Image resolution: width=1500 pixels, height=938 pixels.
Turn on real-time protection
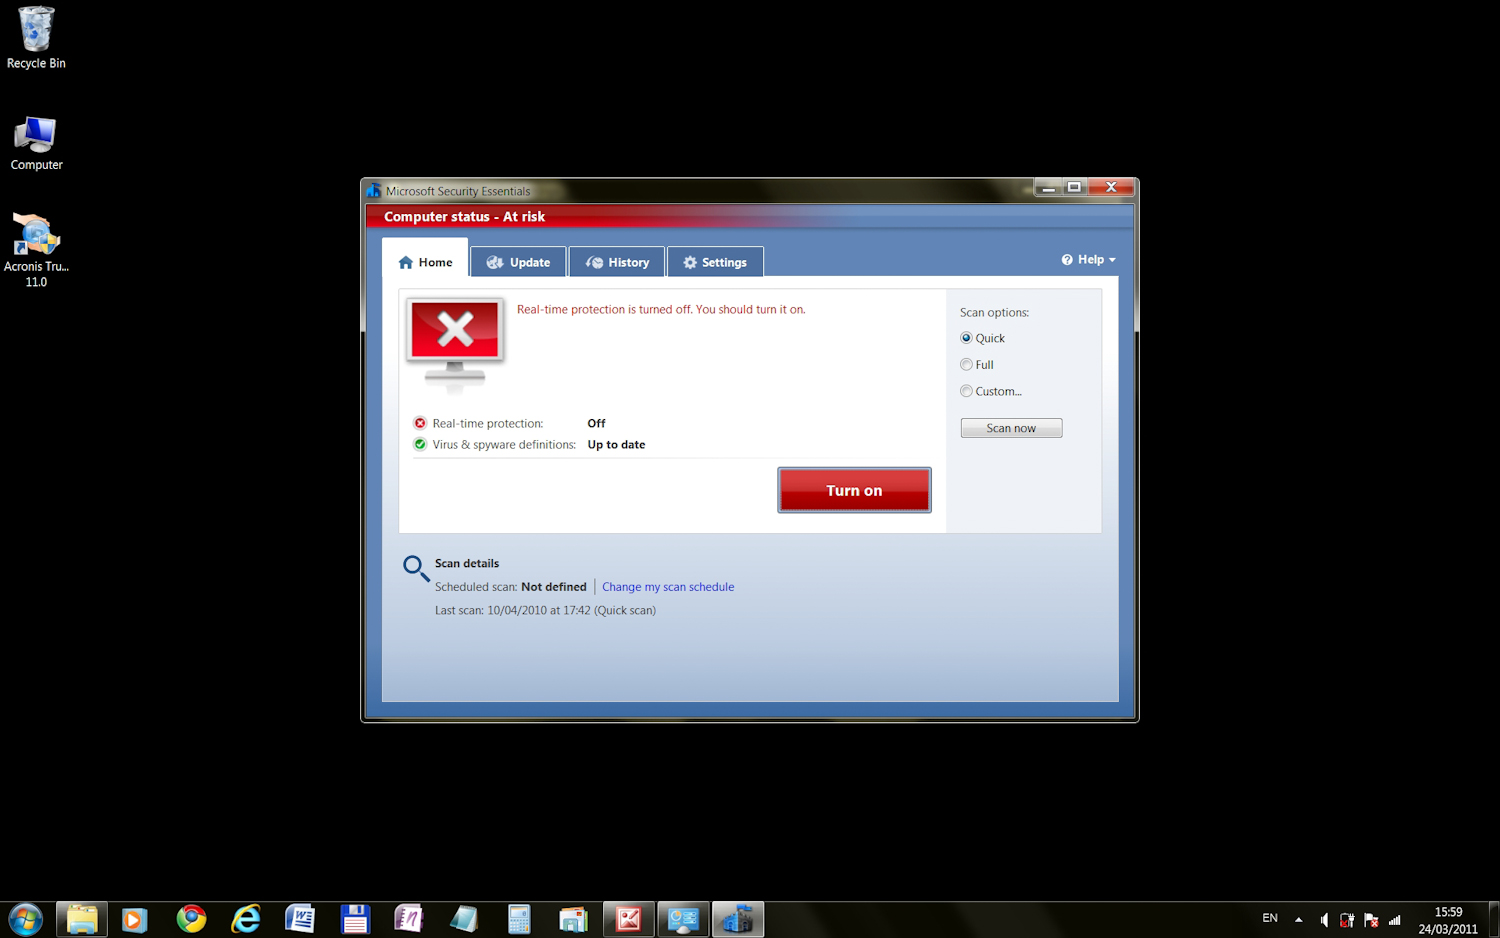pyautogui.click(x=854, y=490)
